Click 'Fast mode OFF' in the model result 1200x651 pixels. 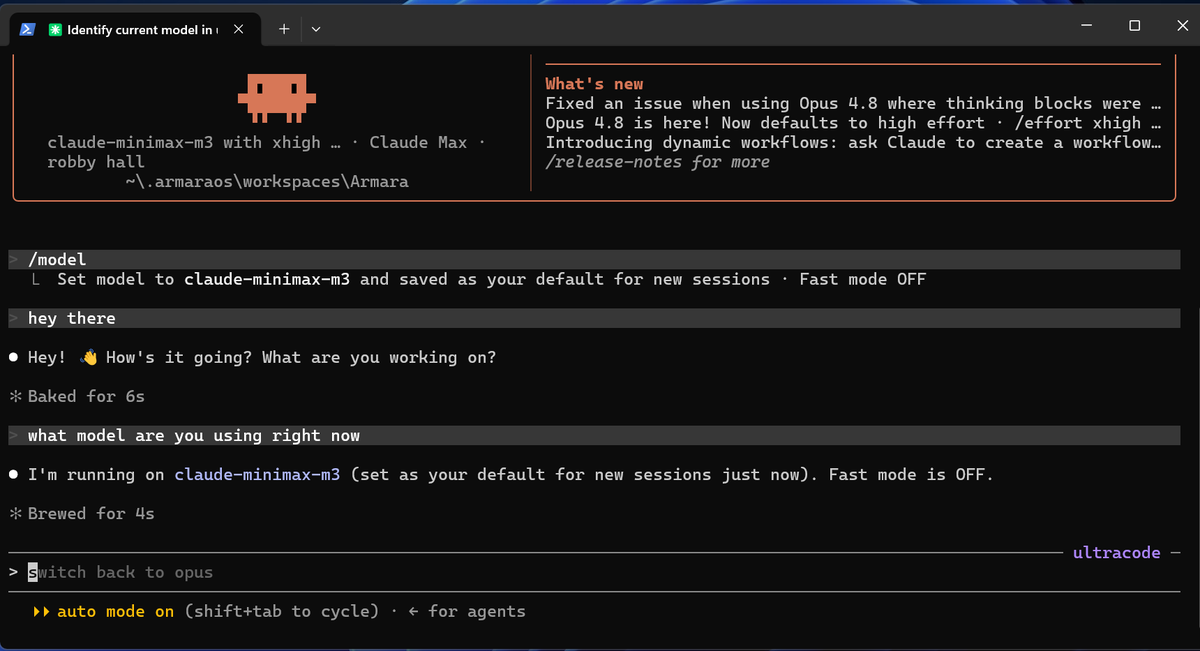(x=862, y=279)
